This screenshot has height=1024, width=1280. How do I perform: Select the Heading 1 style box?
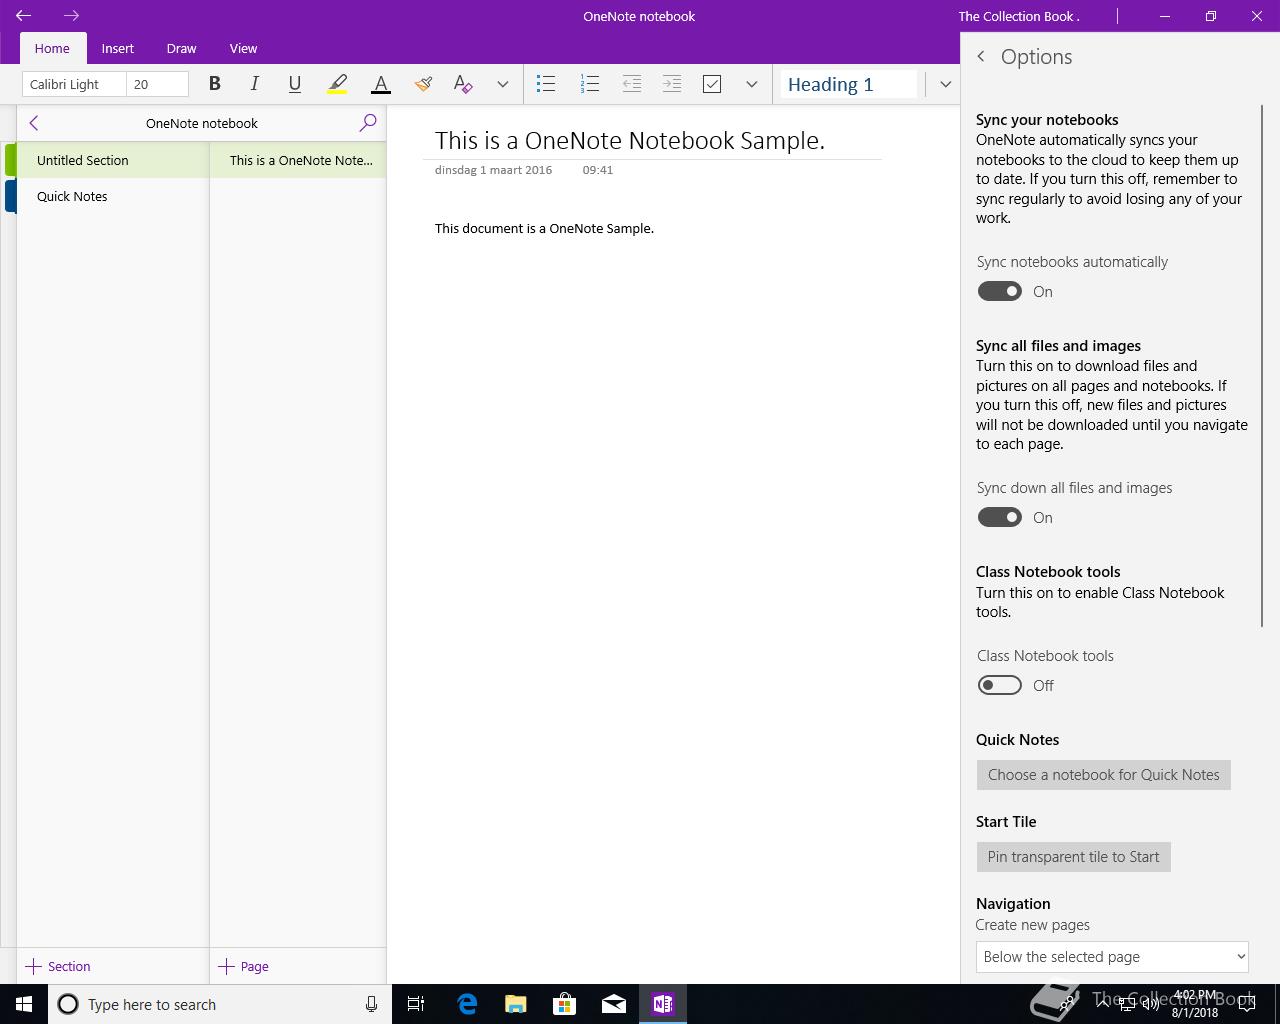(849, 84)
